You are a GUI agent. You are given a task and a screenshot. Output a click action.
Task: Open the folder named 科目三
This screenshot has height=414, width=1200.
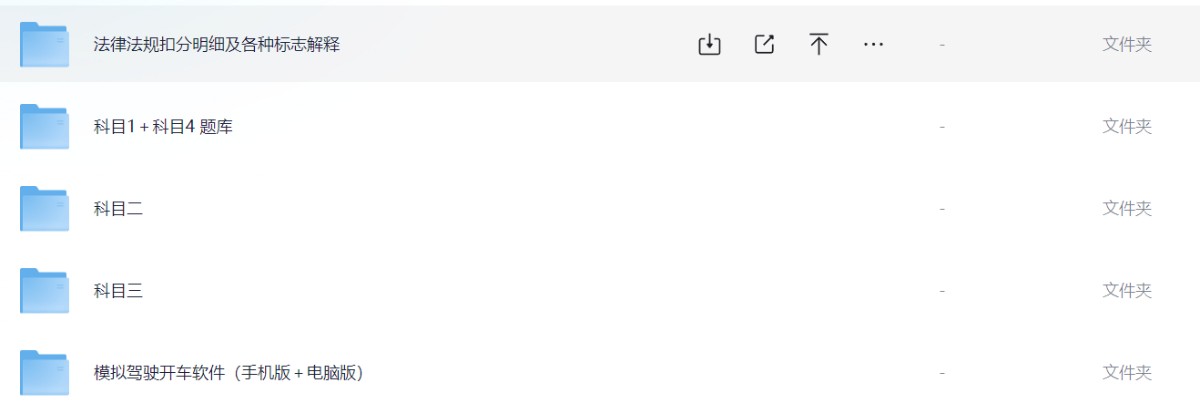point(118,291)
